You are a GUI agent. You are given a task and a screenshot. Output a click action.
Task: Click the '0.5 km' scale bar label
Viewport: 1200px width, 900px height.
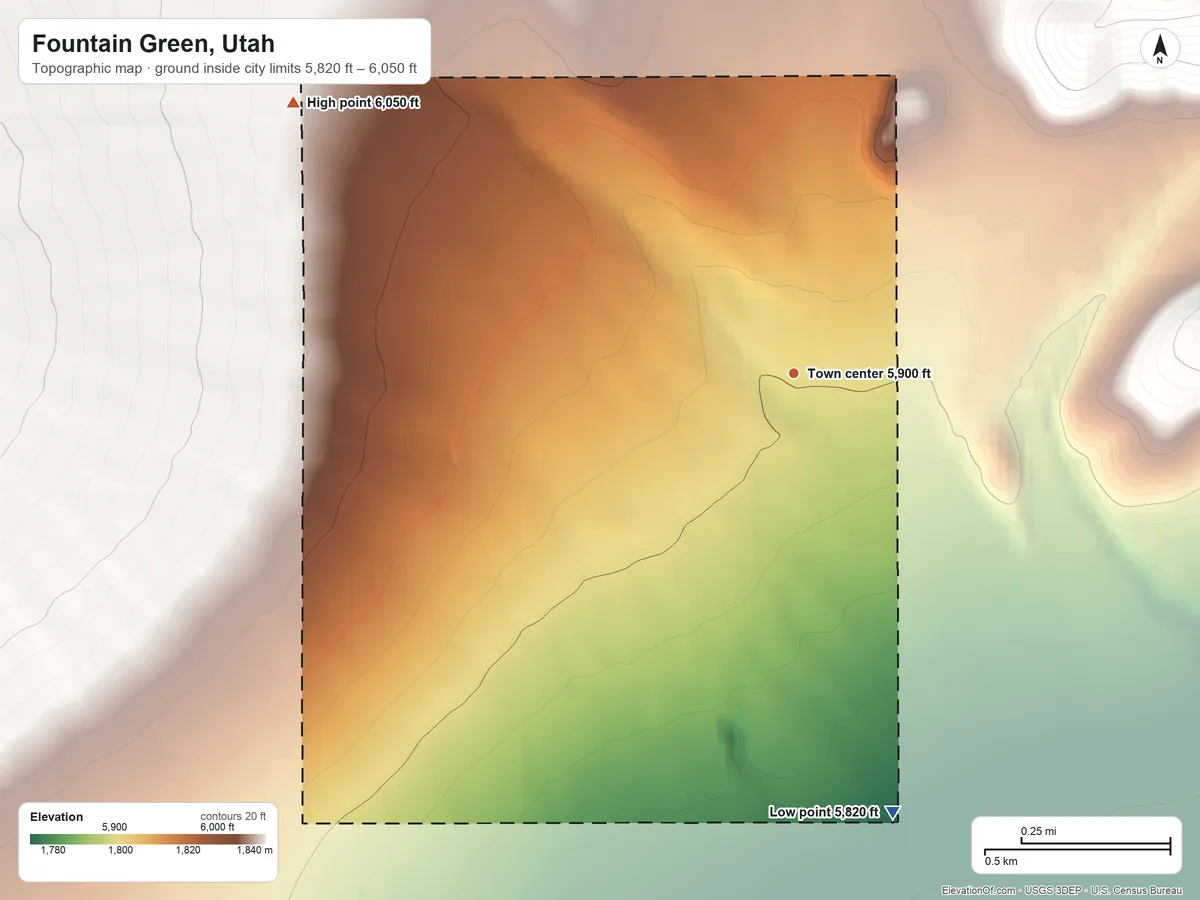(1002, 861)
